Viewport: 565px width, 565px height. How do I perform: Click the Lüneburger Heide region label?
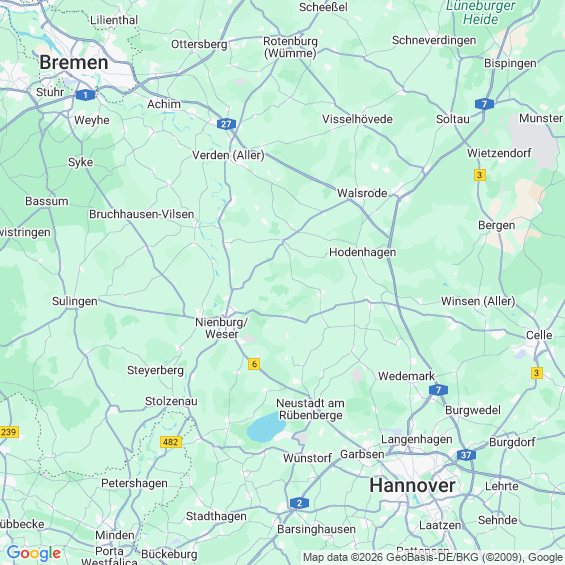[x=481, y=13]
